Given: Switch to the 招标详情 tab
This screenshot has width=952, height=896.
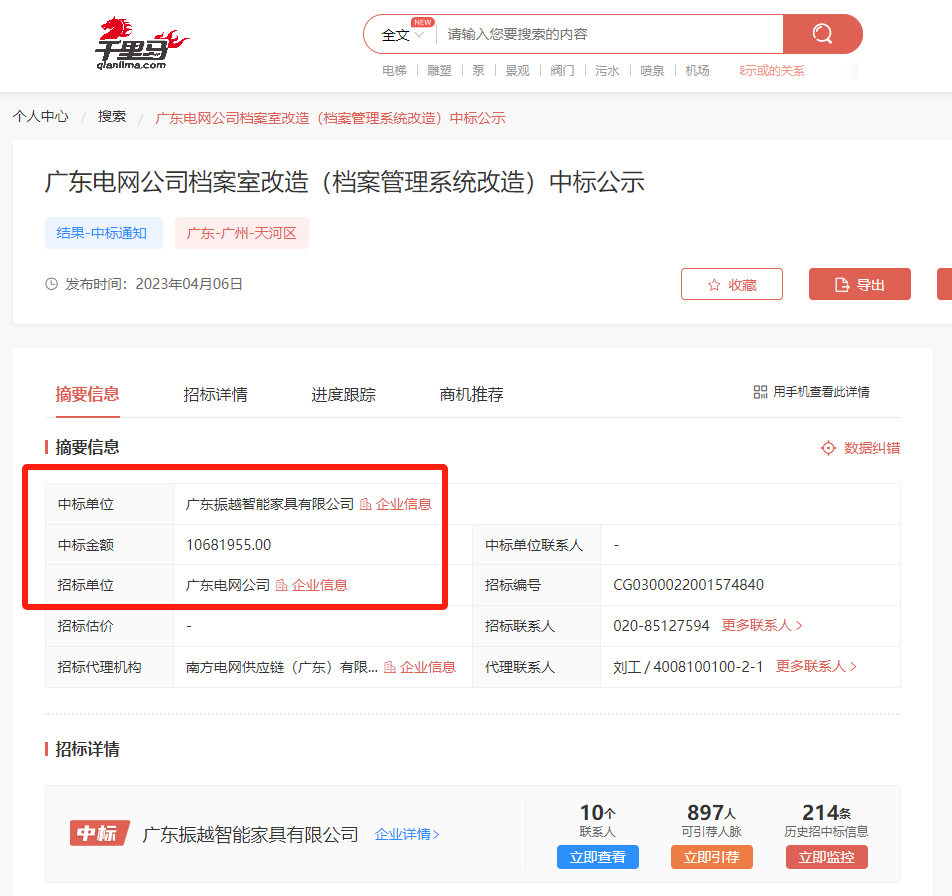Looking at the screenshot, I should (216, 395).
